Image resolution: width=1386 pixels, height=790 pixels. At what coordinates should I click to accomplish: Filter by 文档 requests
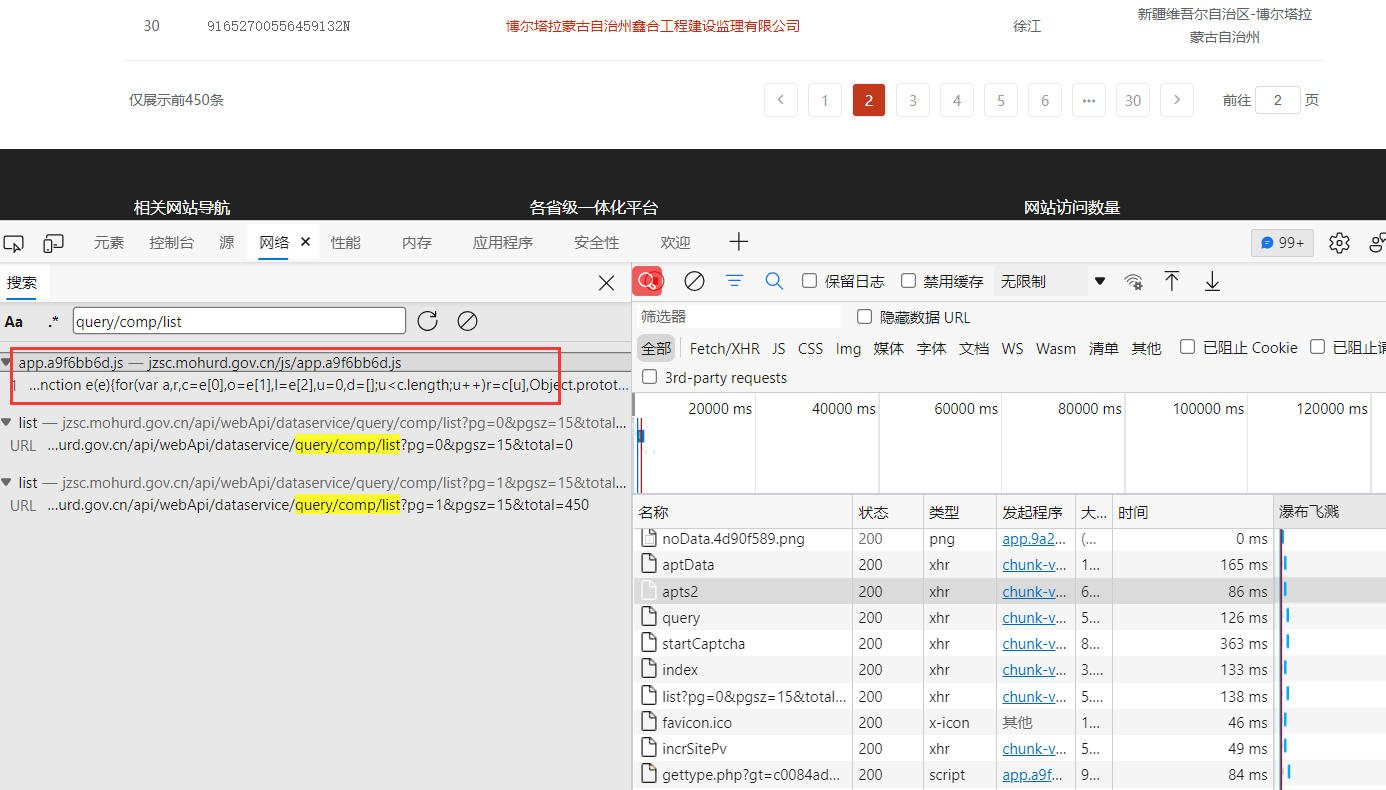pyautogui.click(x=974, y=348)
